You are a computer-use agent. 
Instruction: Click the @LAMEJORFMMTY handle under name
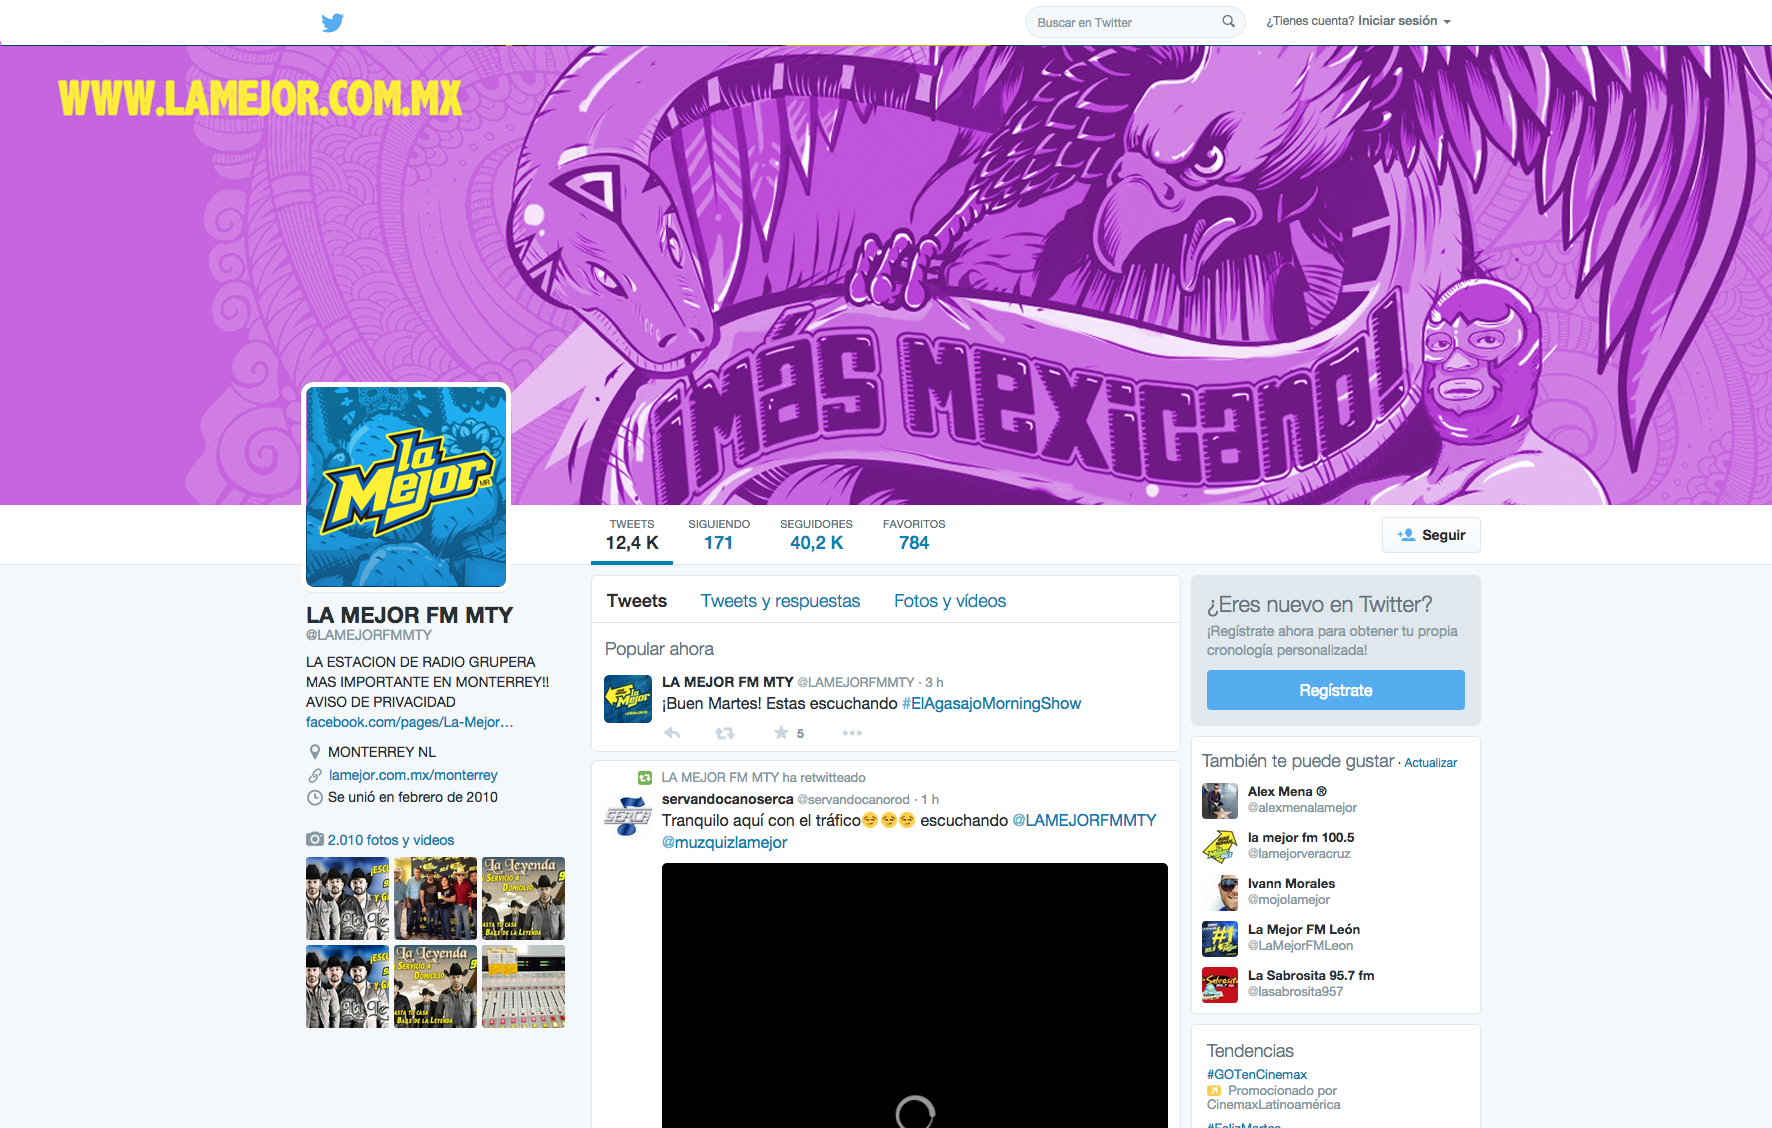pos(369,635)
